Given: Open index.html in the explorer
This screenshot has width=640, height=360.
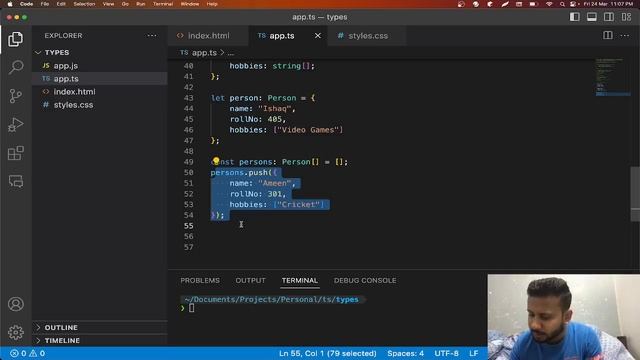Looking at the screenshot, I should pos(74,92).
